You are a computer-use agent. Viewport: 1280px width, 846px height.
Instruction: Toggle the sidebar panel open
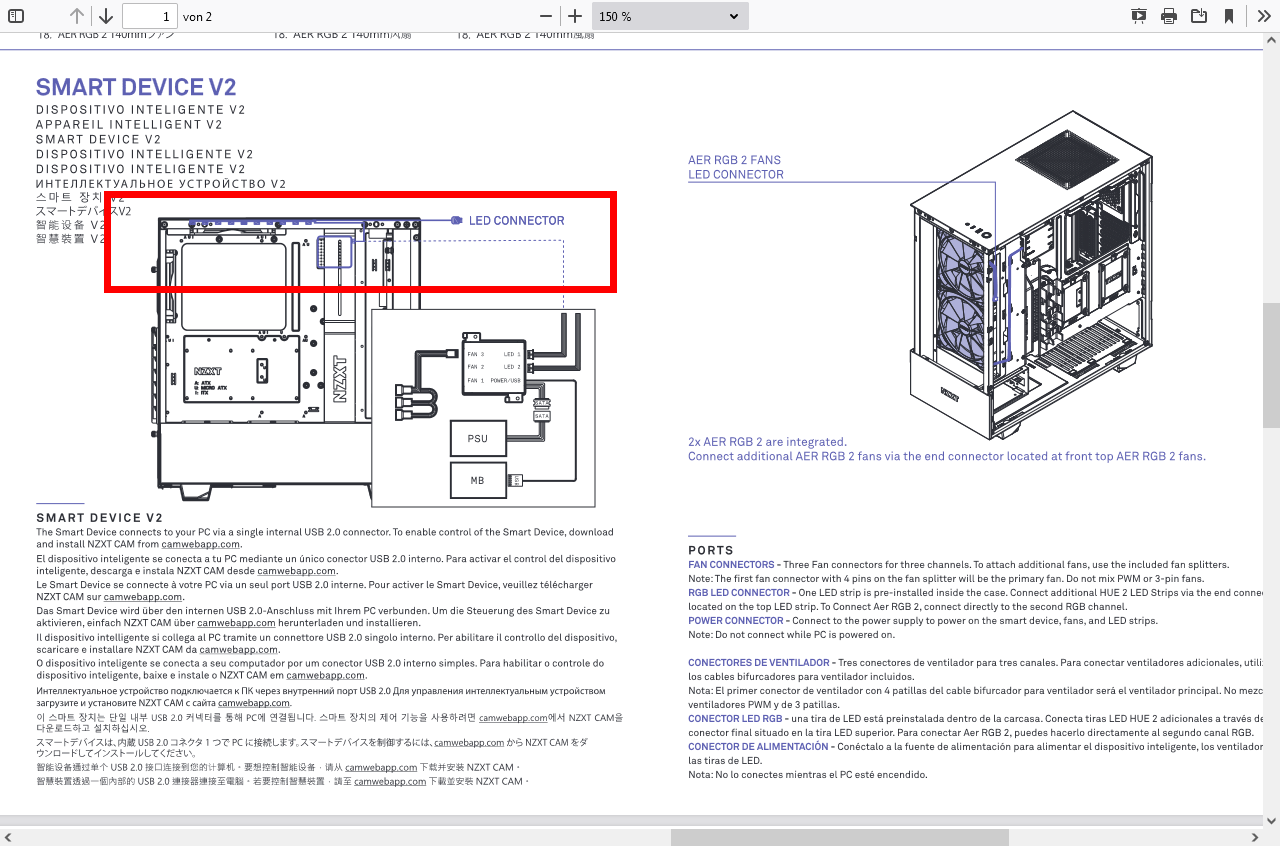14,16
